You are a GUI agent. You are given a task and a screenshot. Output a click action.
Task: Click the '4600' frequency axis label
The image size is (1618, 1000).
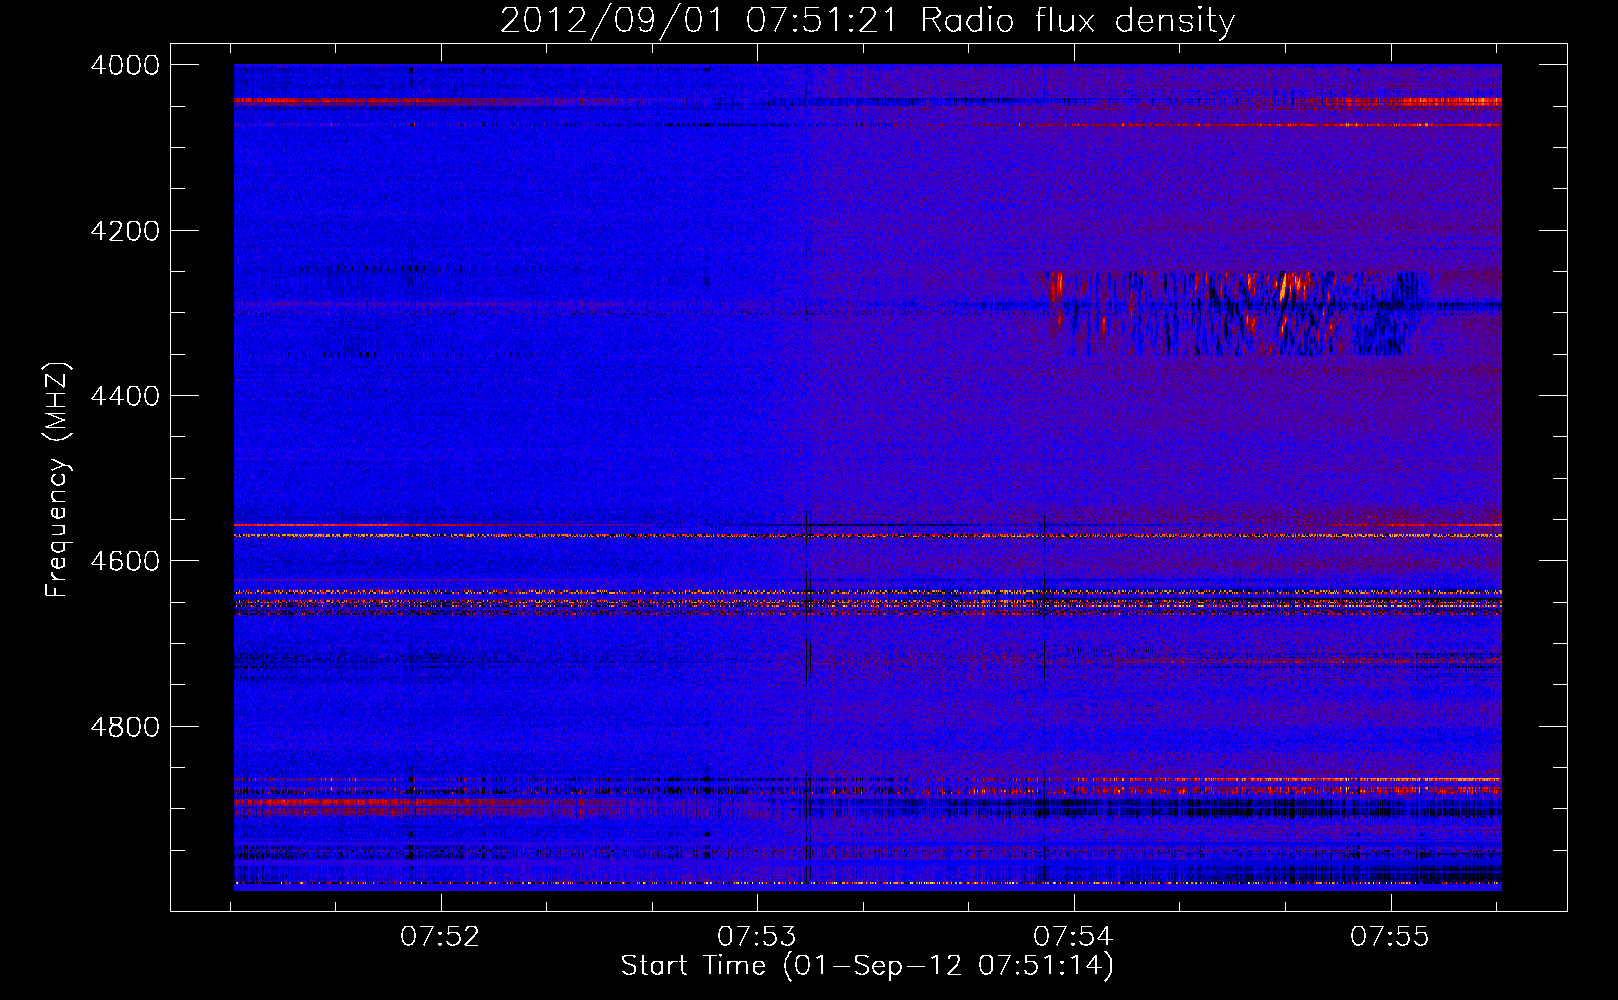click(x=125, y=561)
